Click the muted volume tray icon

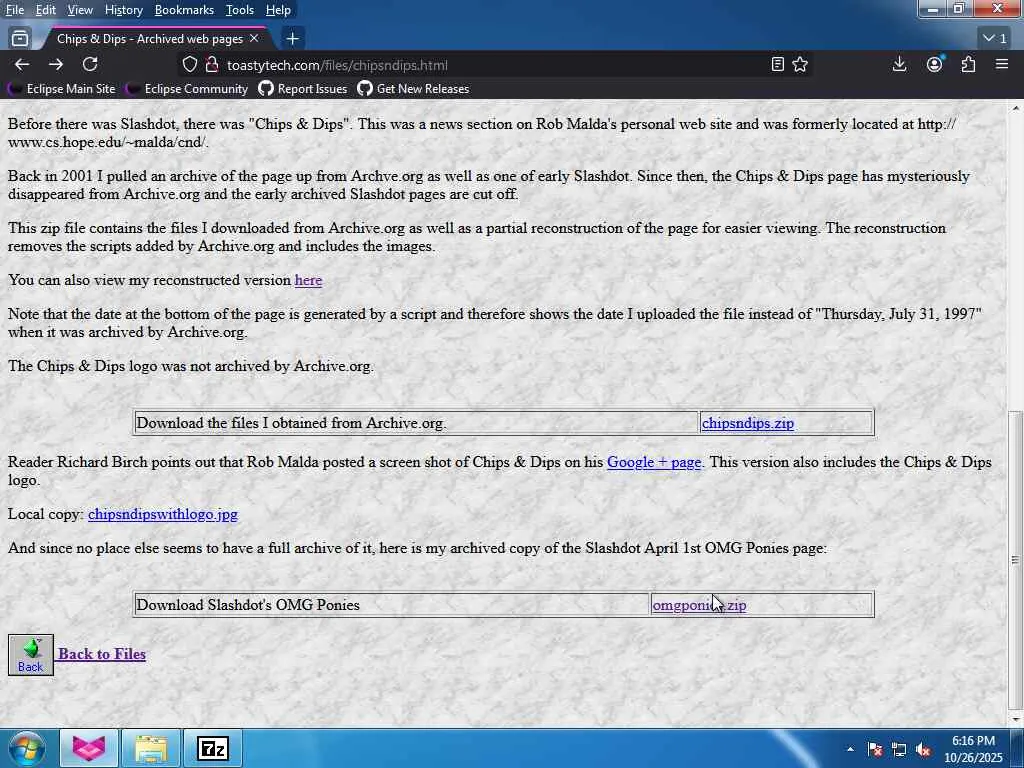923,750
